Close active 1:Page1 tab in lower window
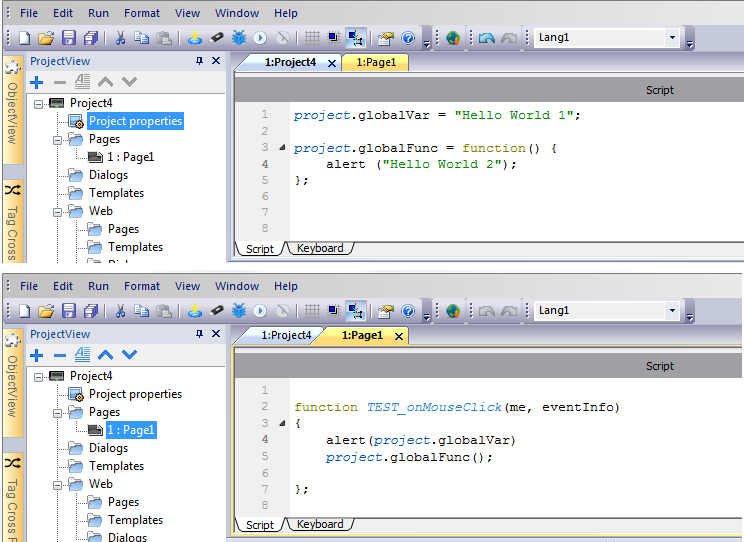This screenshot has width=744, height=542. [x=398, y=336]
